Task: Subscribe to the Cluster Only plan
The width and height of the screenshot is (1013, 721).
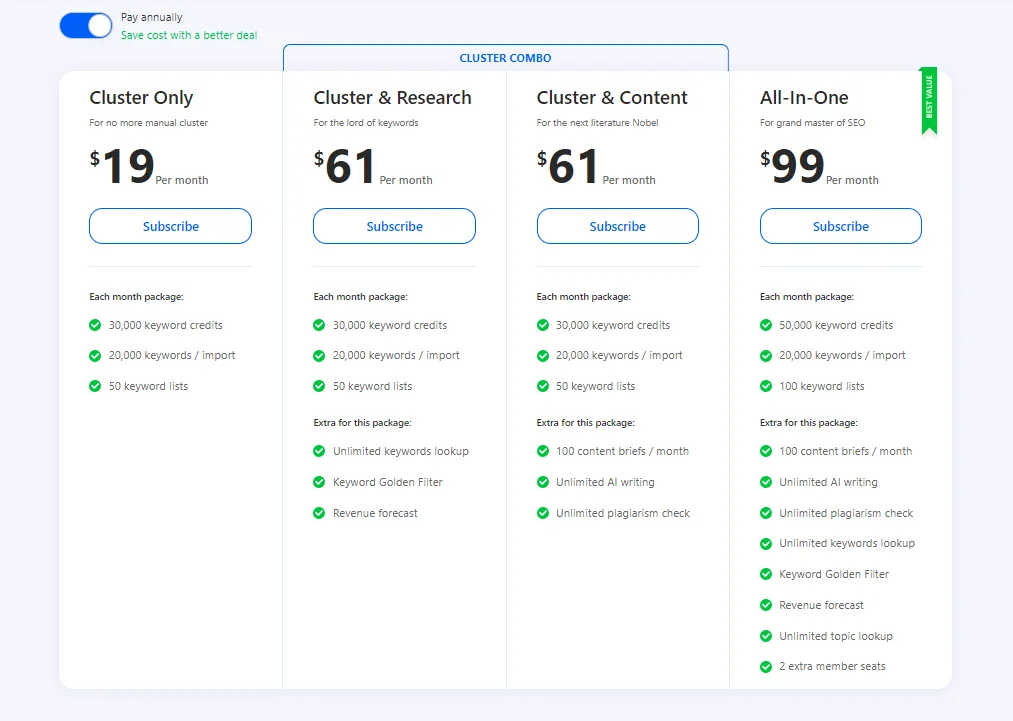Action: click(170, 226)
